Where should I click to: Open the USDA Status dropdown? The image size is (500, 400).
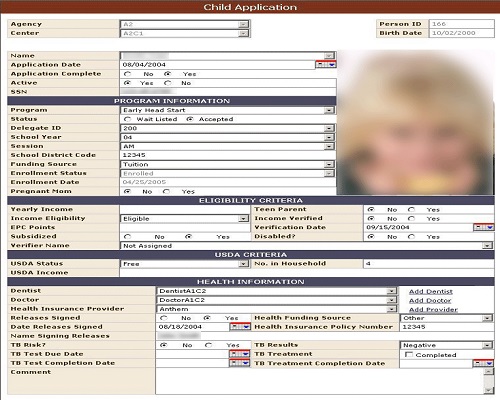[x=243, y=264]
